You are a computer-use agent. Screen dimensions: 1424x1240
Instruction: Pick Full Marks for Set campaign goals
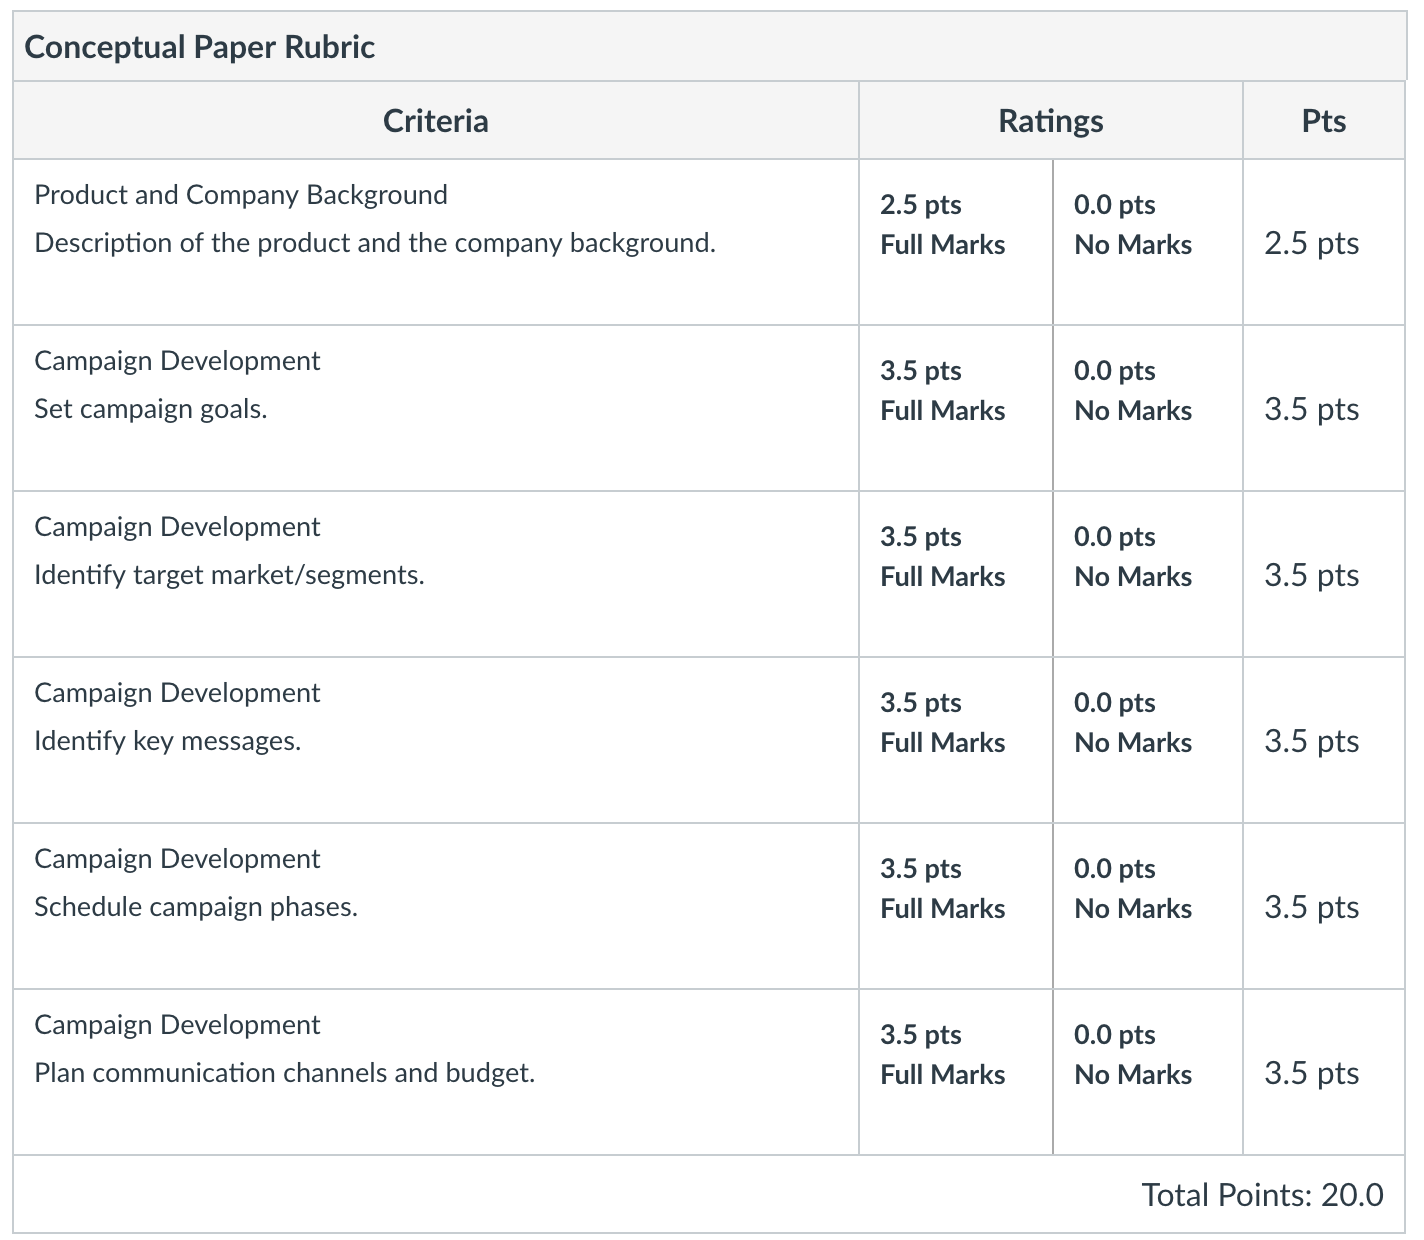point(956,408)
